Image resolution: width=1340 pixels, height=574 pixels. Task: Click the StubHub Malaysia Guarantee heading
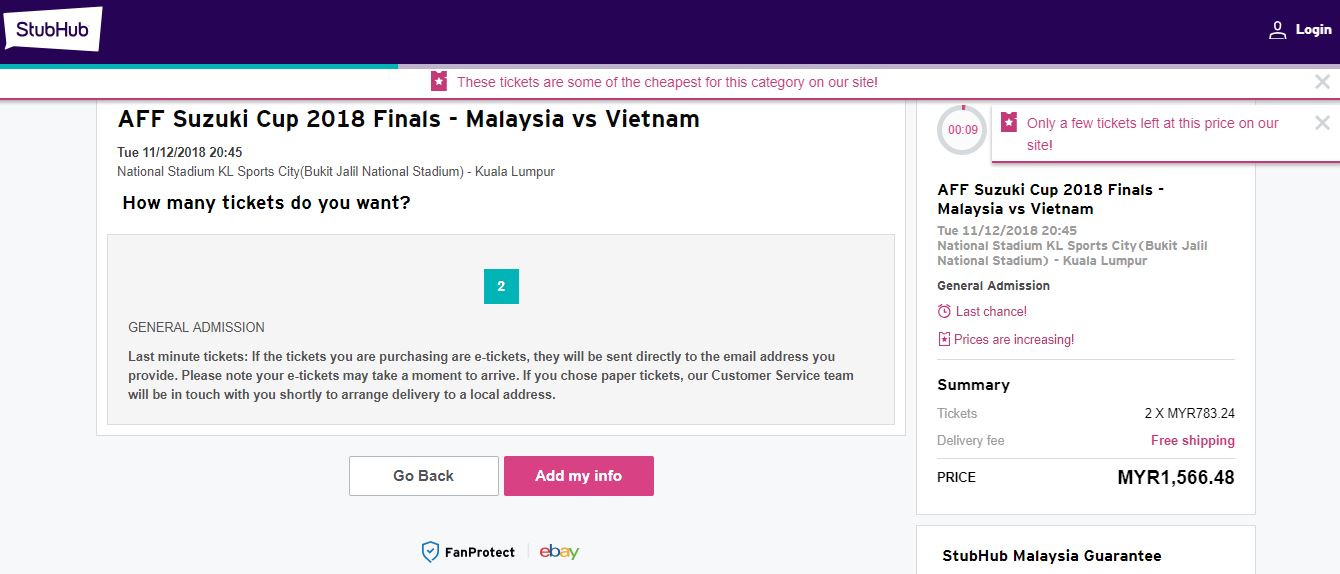pos(1051,556)
